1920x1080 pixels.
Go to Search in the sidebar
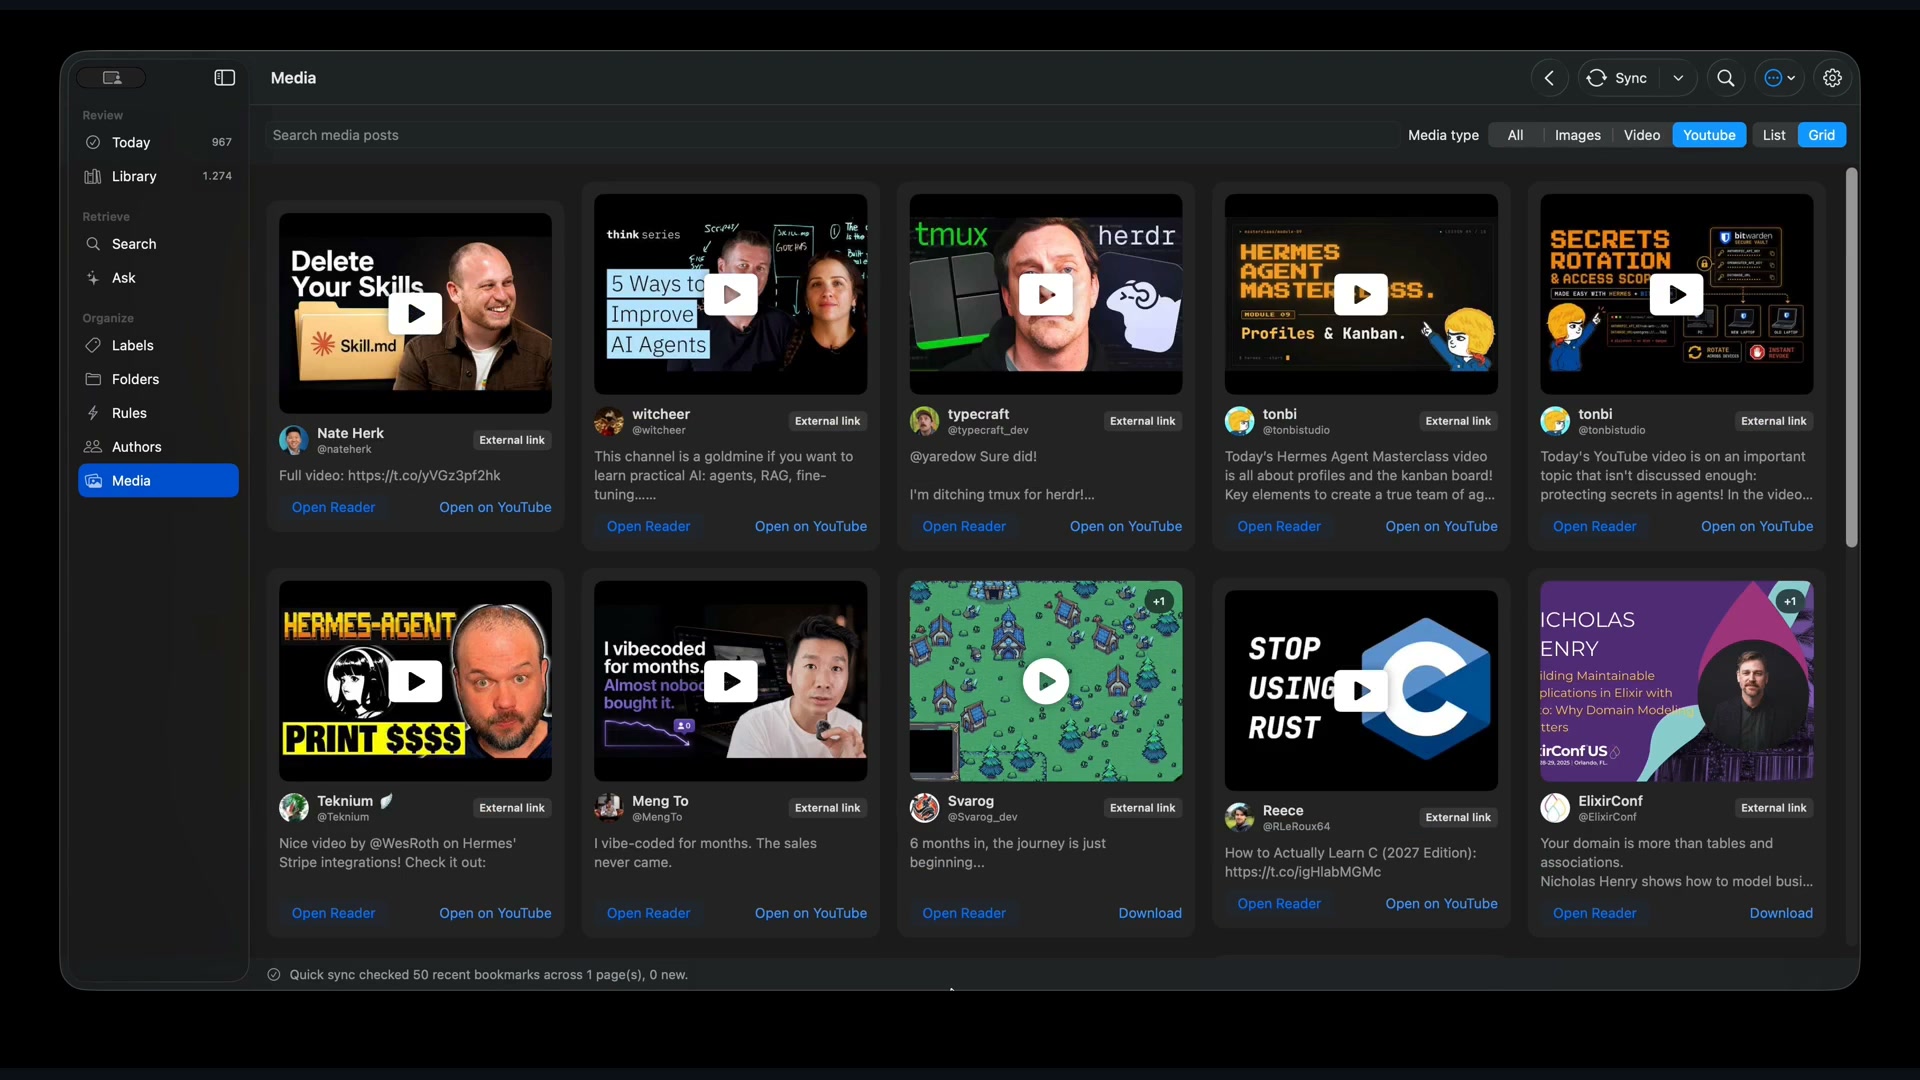click(158, 244)
